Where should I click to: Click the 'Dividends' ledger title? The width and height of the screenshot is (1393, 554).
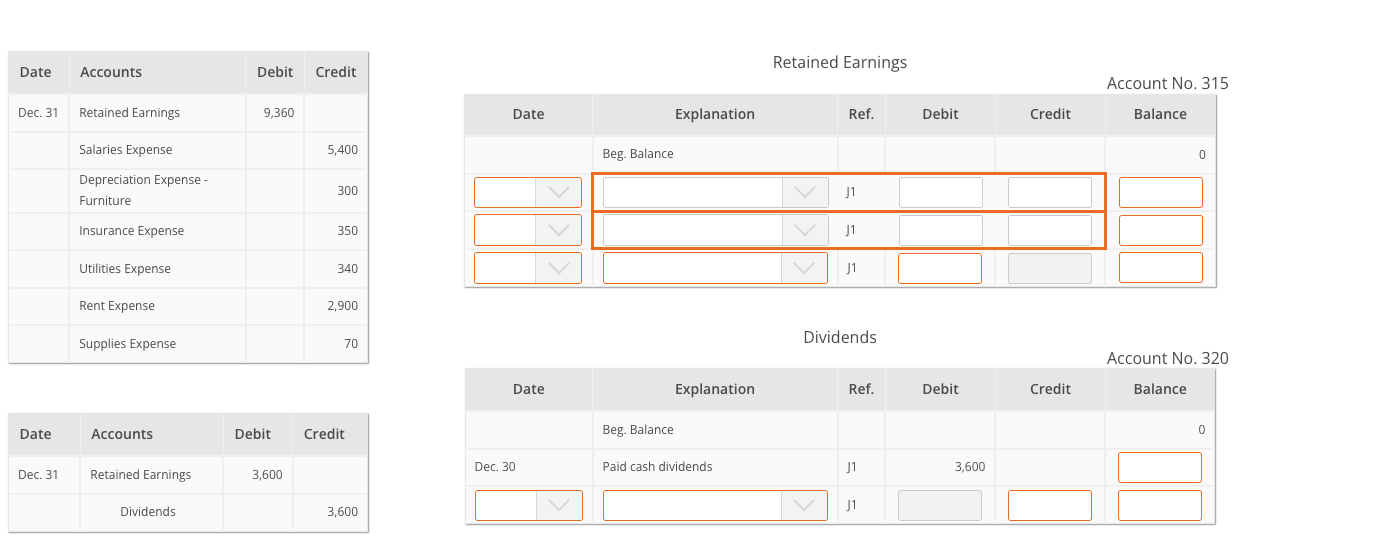pos(840,337)
